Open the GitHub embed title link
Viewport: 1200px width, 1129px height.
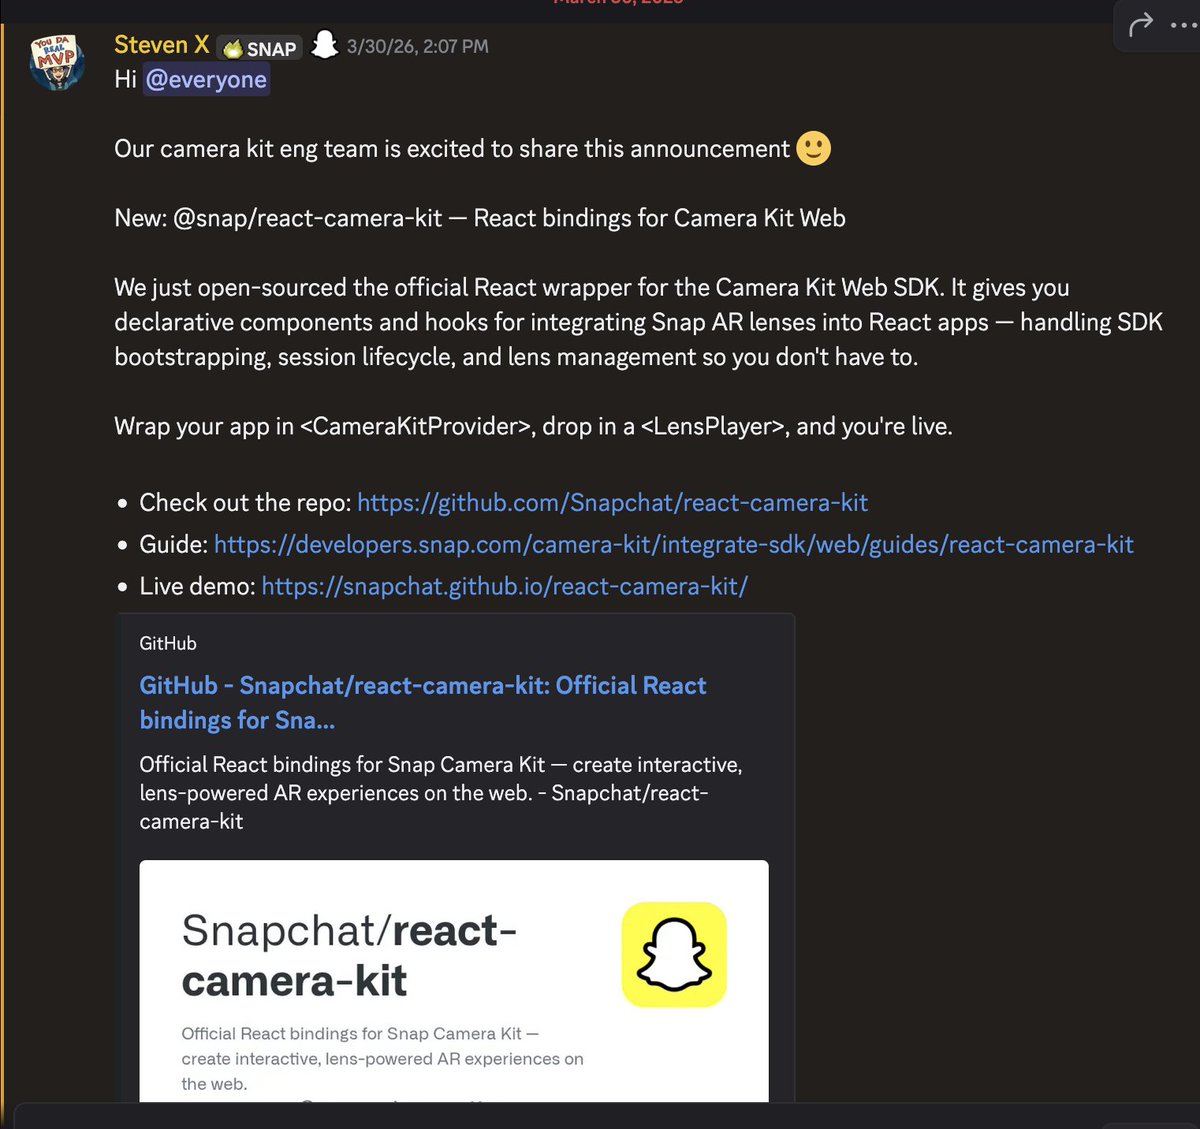423,702
